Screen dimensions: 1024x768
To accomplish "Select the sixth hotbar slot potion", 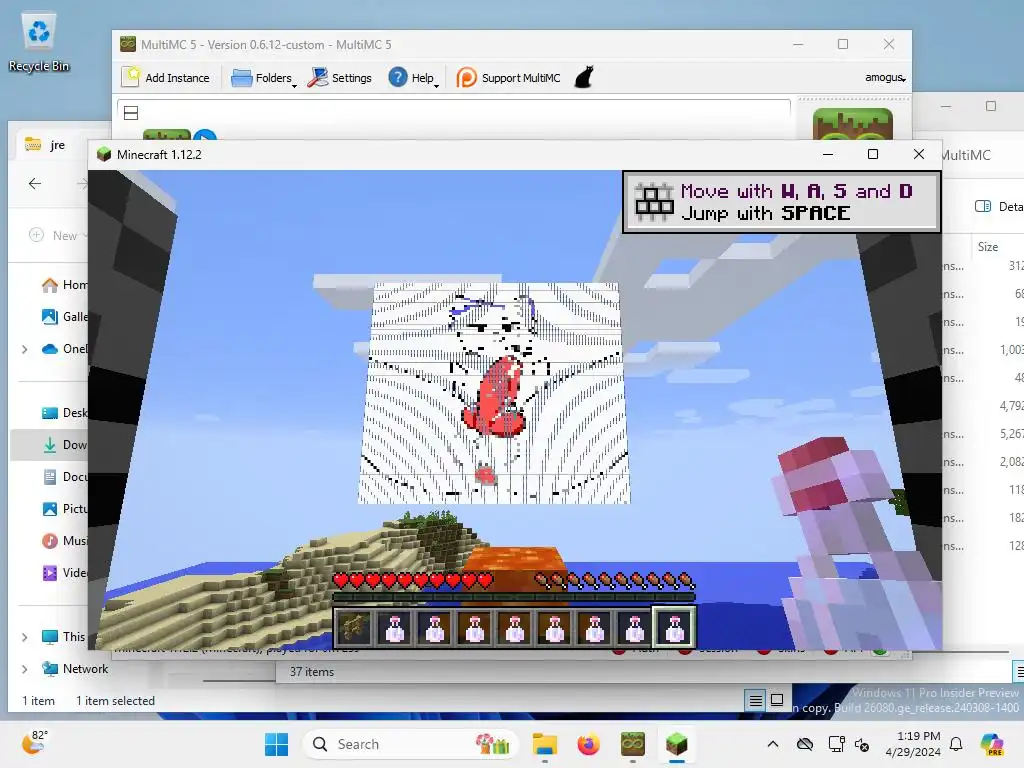I will coord(554,628).
